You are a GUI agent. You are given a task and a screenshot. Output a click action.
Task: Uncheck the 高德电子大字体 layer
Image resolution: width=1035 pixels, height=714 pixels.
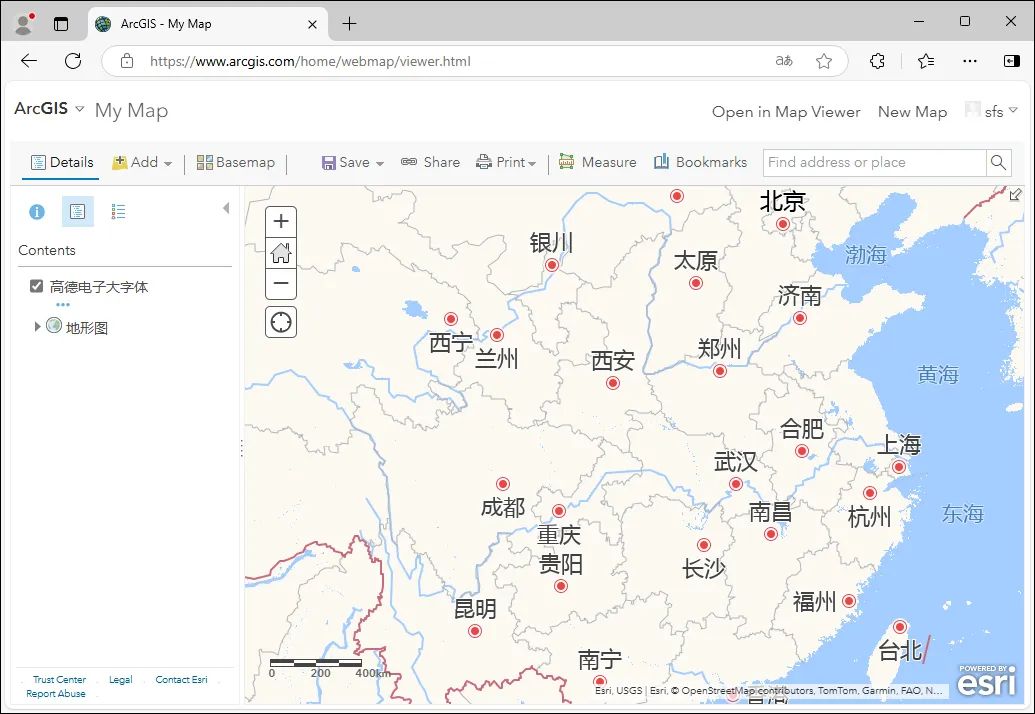(x=36, y=286)
